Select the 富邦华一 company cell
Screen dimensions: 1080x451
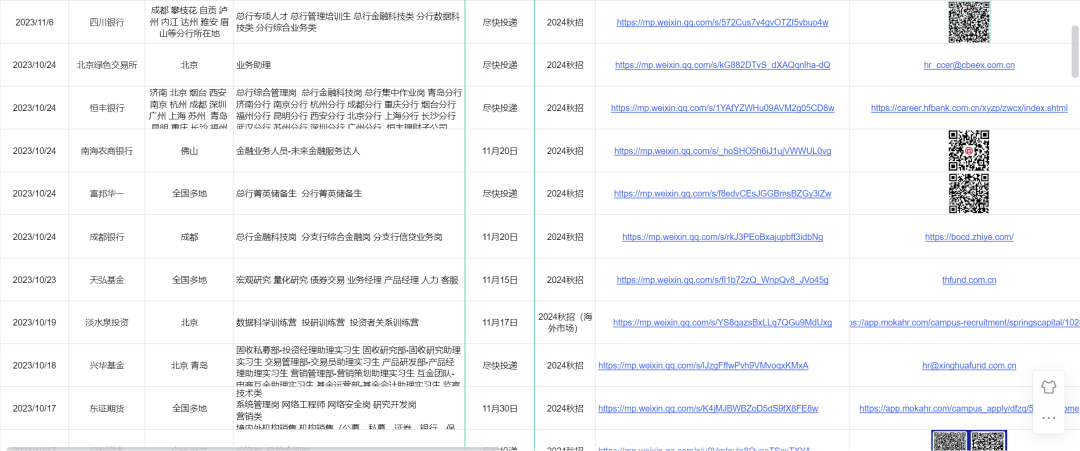coord(107,194)
